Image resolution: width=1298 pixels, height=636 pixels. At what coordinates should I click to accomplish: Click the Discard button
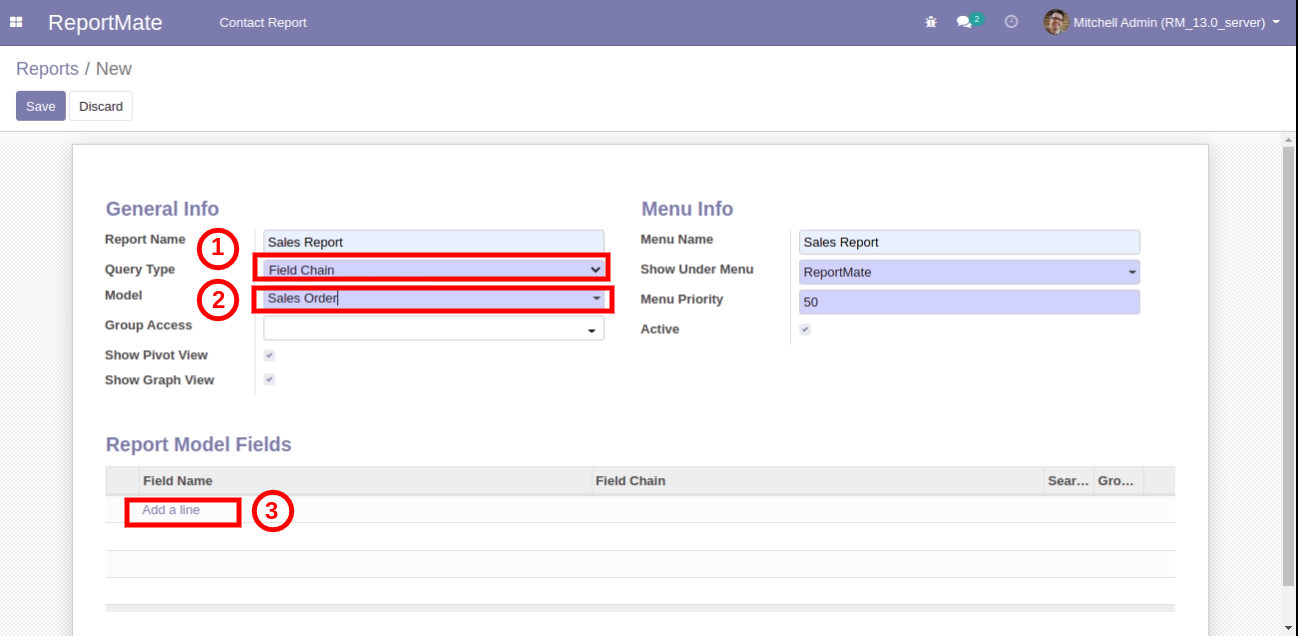pyautogui.click(x=101, y=106)
